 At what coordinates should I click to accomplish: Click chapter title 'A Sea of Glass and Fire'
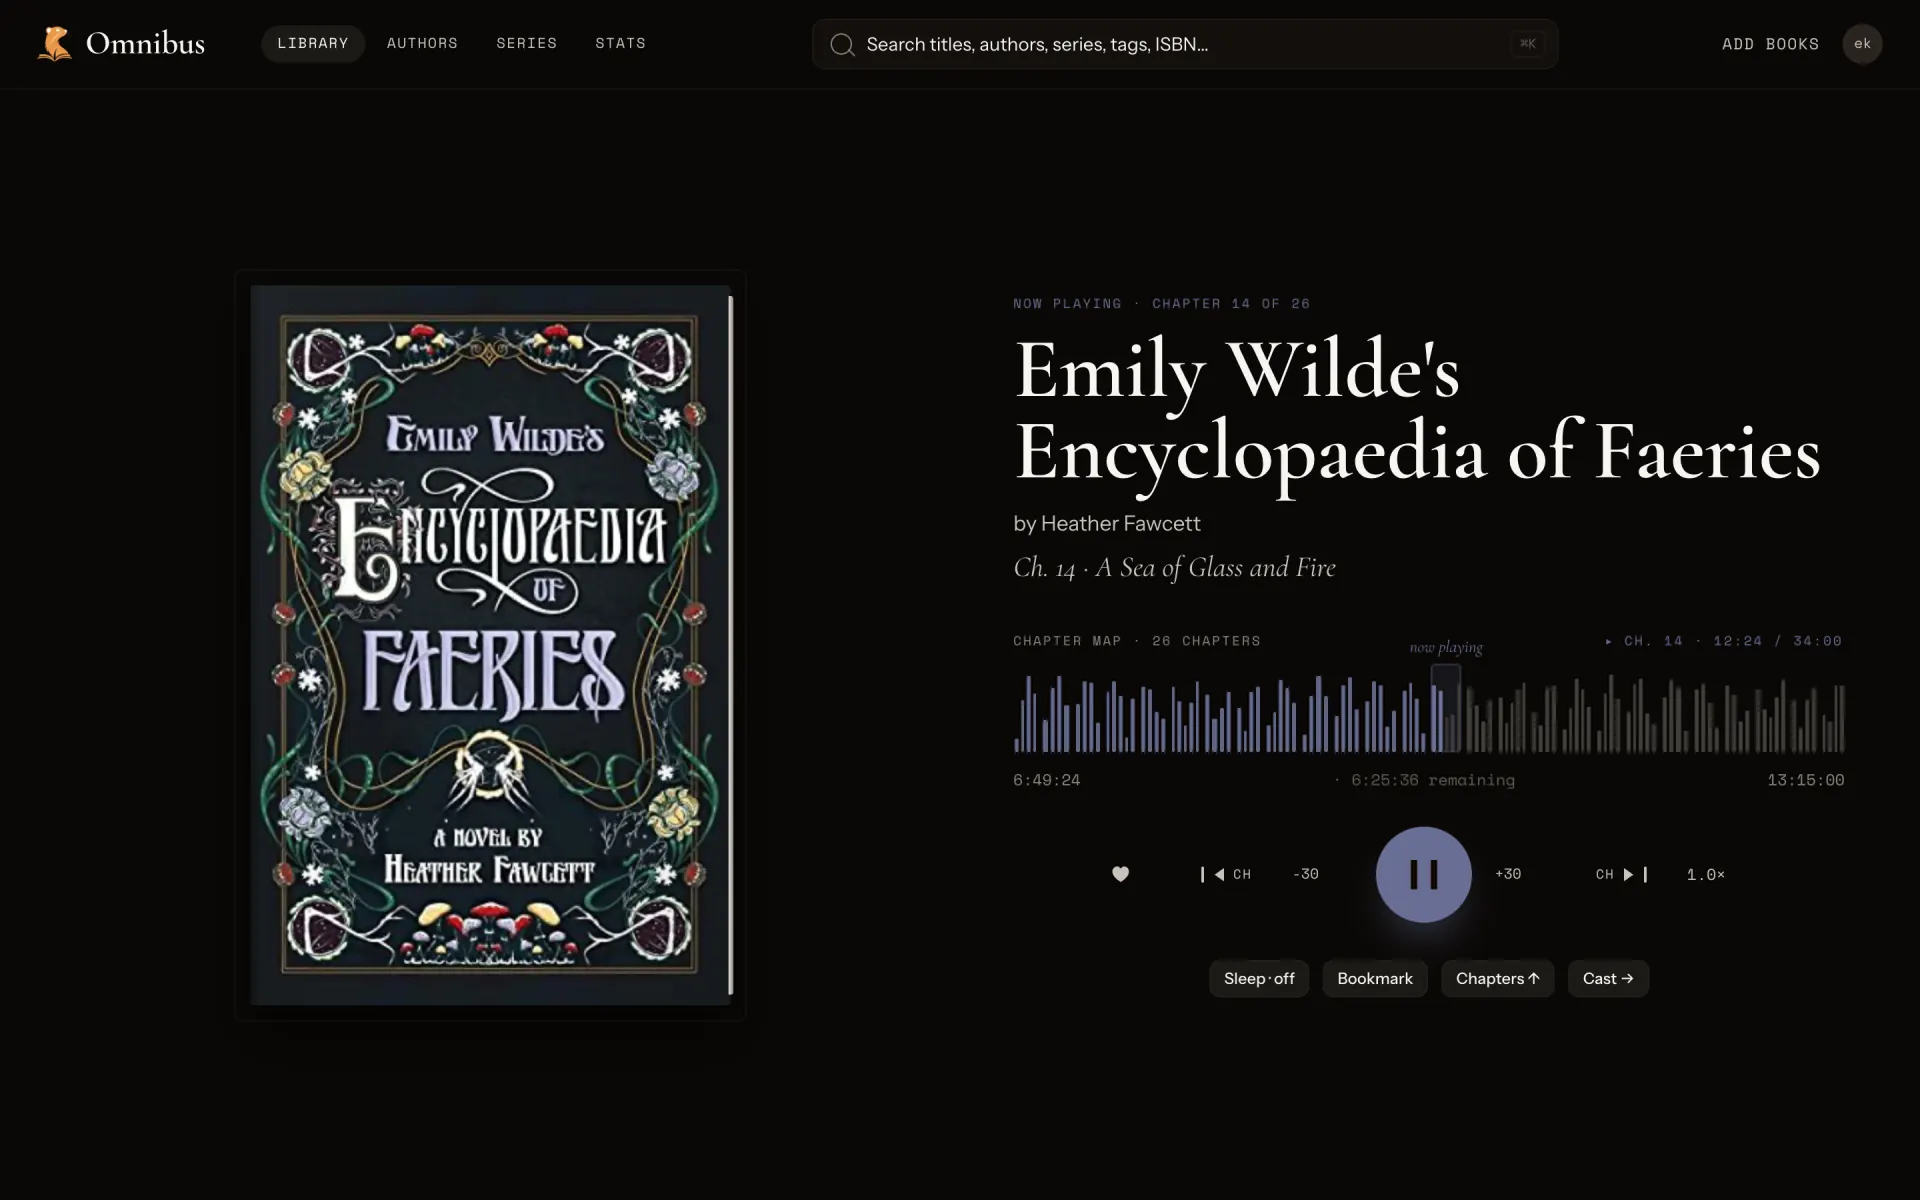[1215, 568]
